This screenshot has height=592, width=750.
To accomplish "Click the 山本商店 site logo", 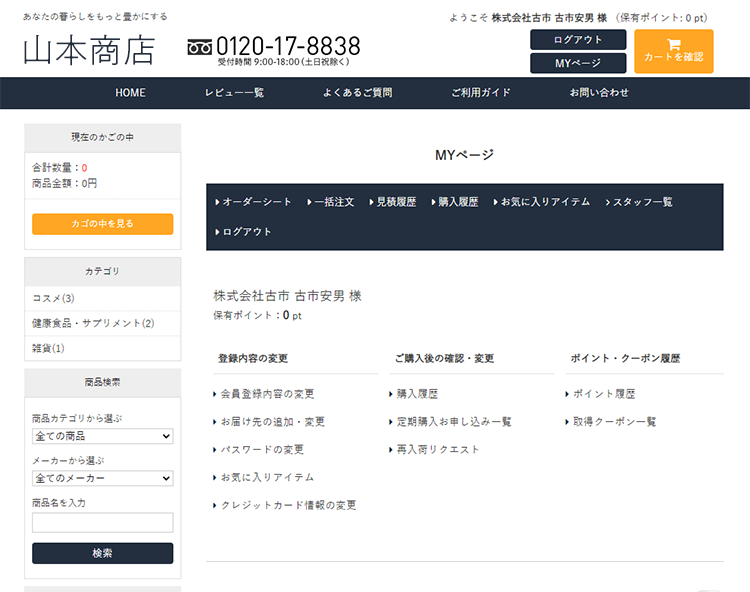I will coord(90,50).
